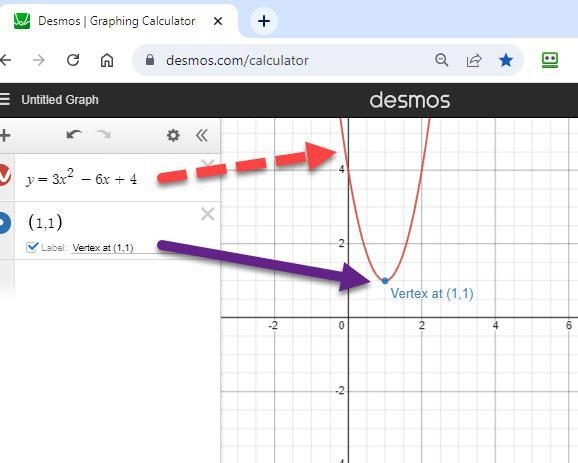Uncheck the Label checkbox for the point
Viewport: 578px width, 463px height.
(32, 247)
